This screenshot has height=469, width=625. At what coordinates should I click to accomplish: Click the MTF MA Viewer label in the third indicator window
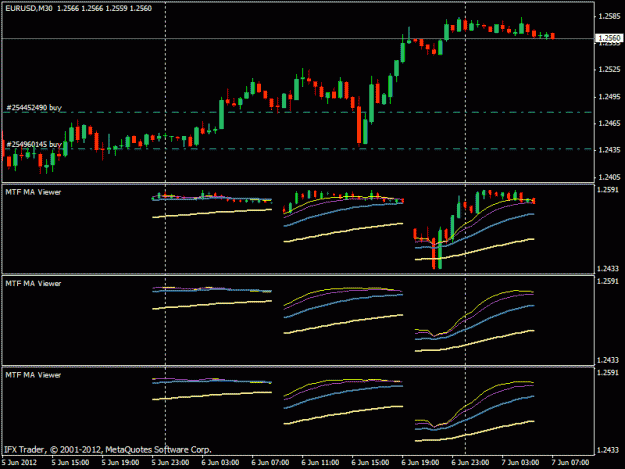click(33, 375)
